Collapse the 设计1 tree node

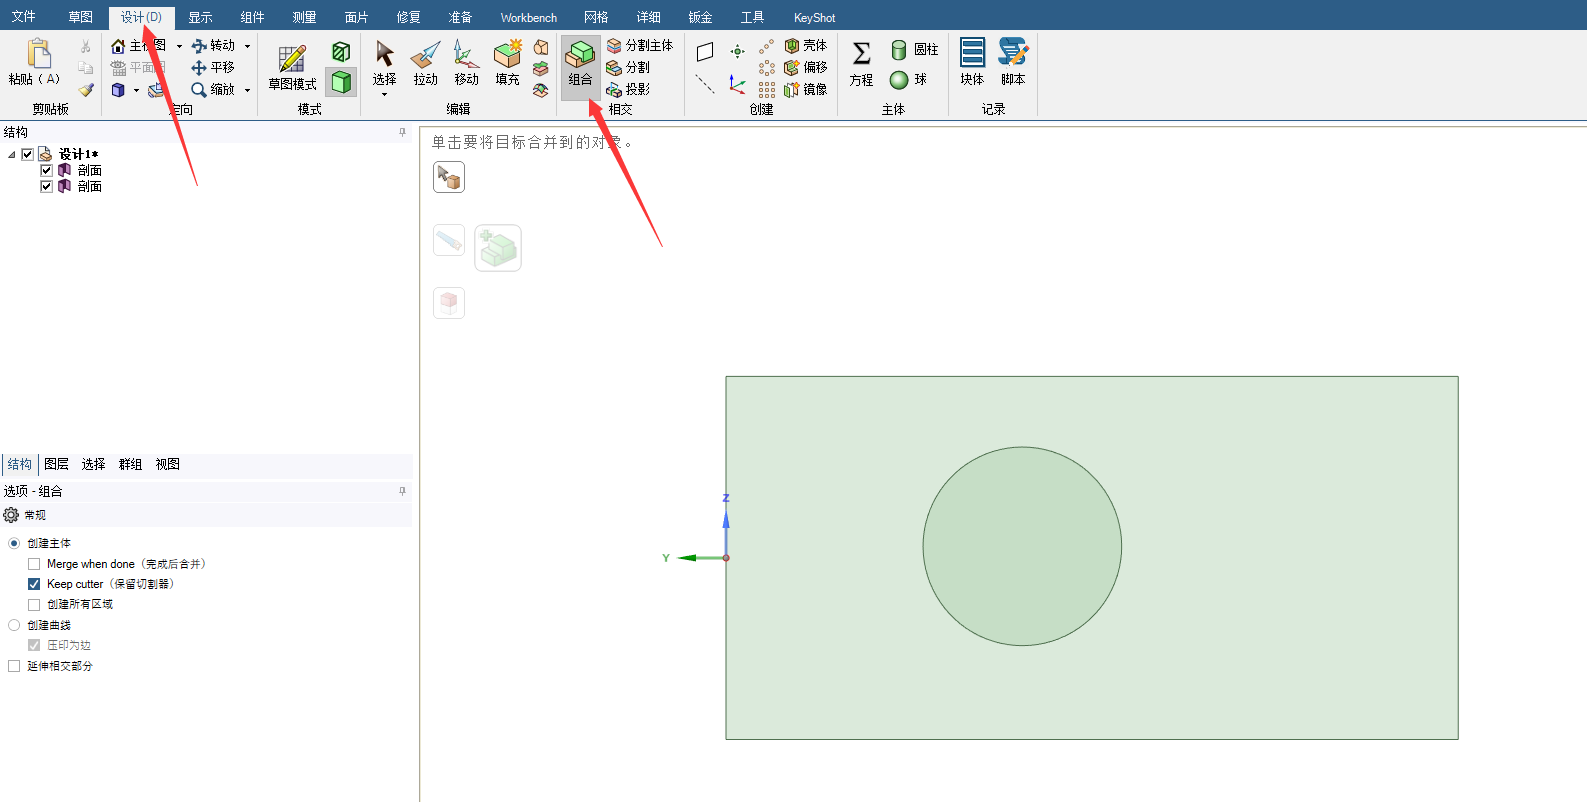(11, 155)
